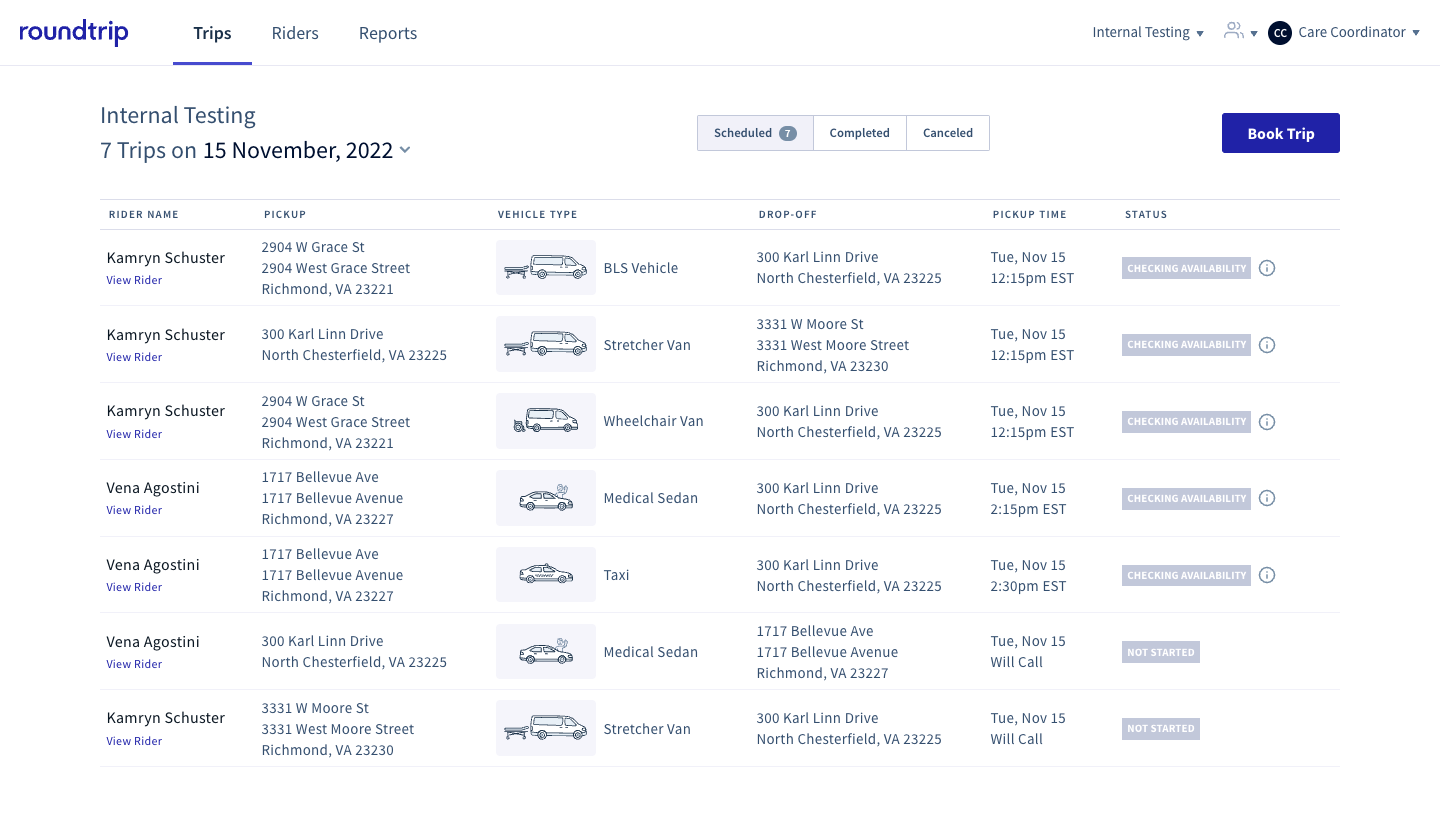Click the Wheelchair Van vehicle icon
Viewport: 1440px width, 821px height.
546,421
